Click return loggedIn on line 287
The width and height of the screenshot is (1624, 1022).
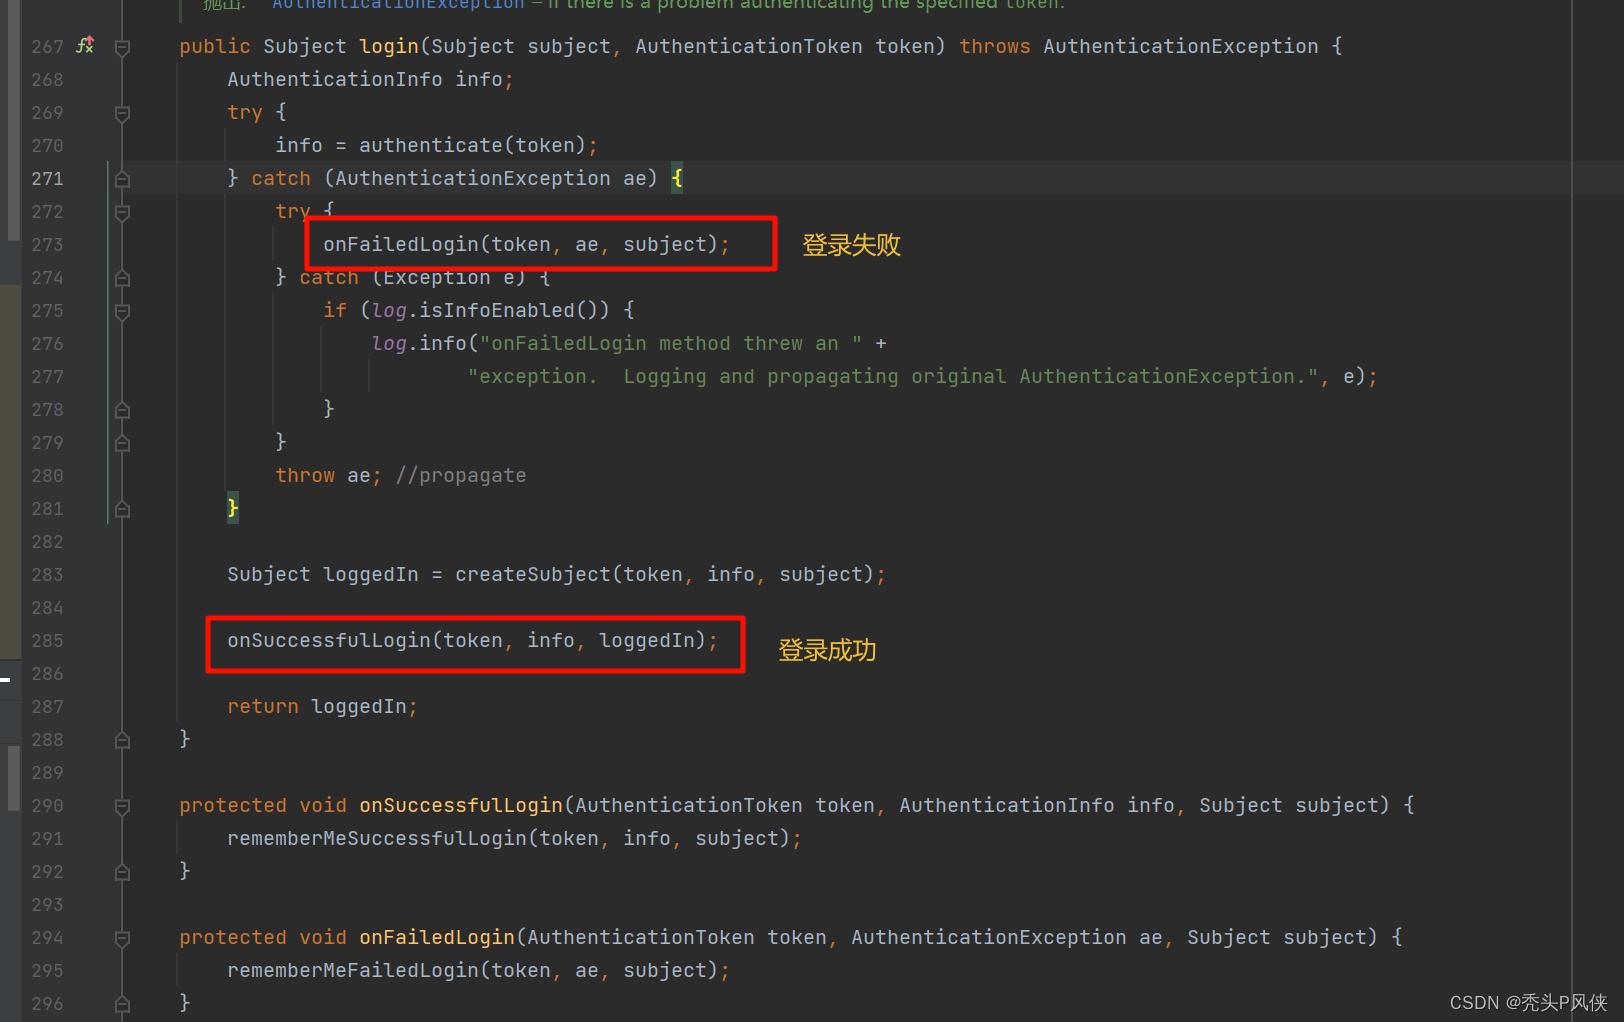322,706
